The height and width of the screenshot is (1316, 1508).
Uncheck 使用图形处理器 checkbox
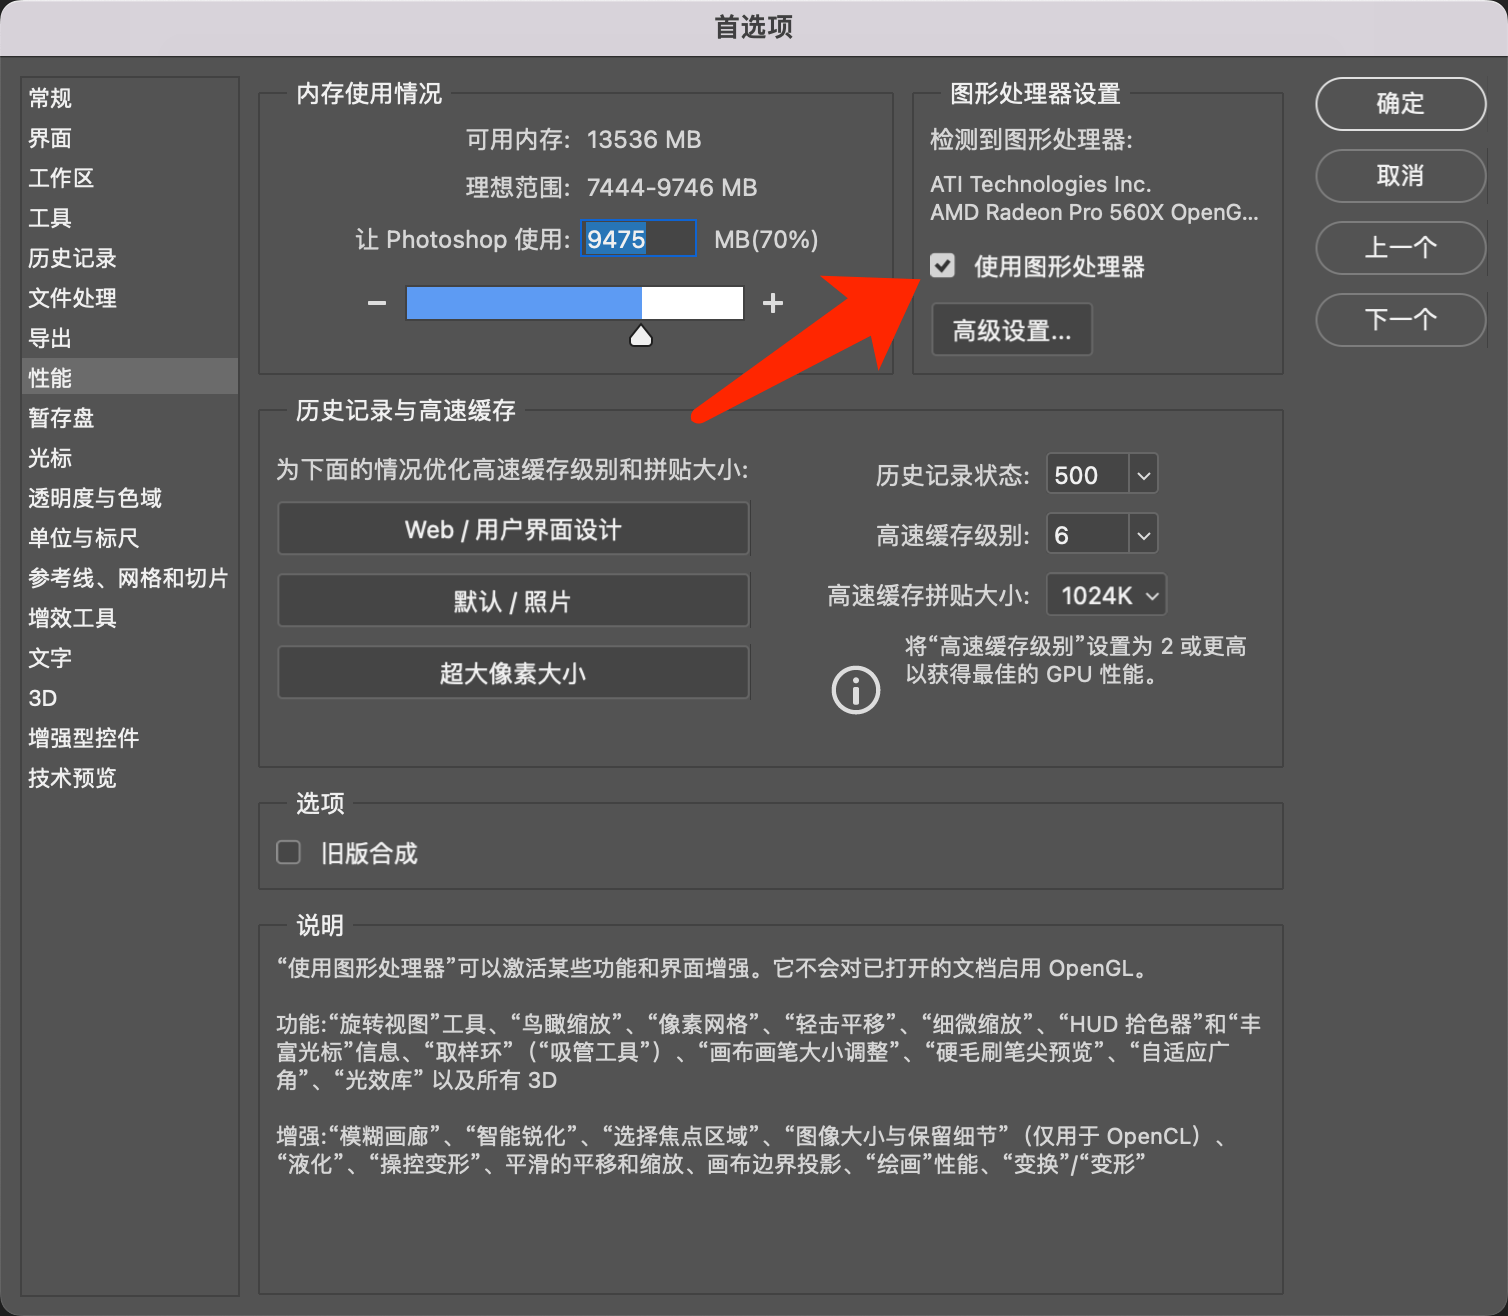(x=942, y=265)
